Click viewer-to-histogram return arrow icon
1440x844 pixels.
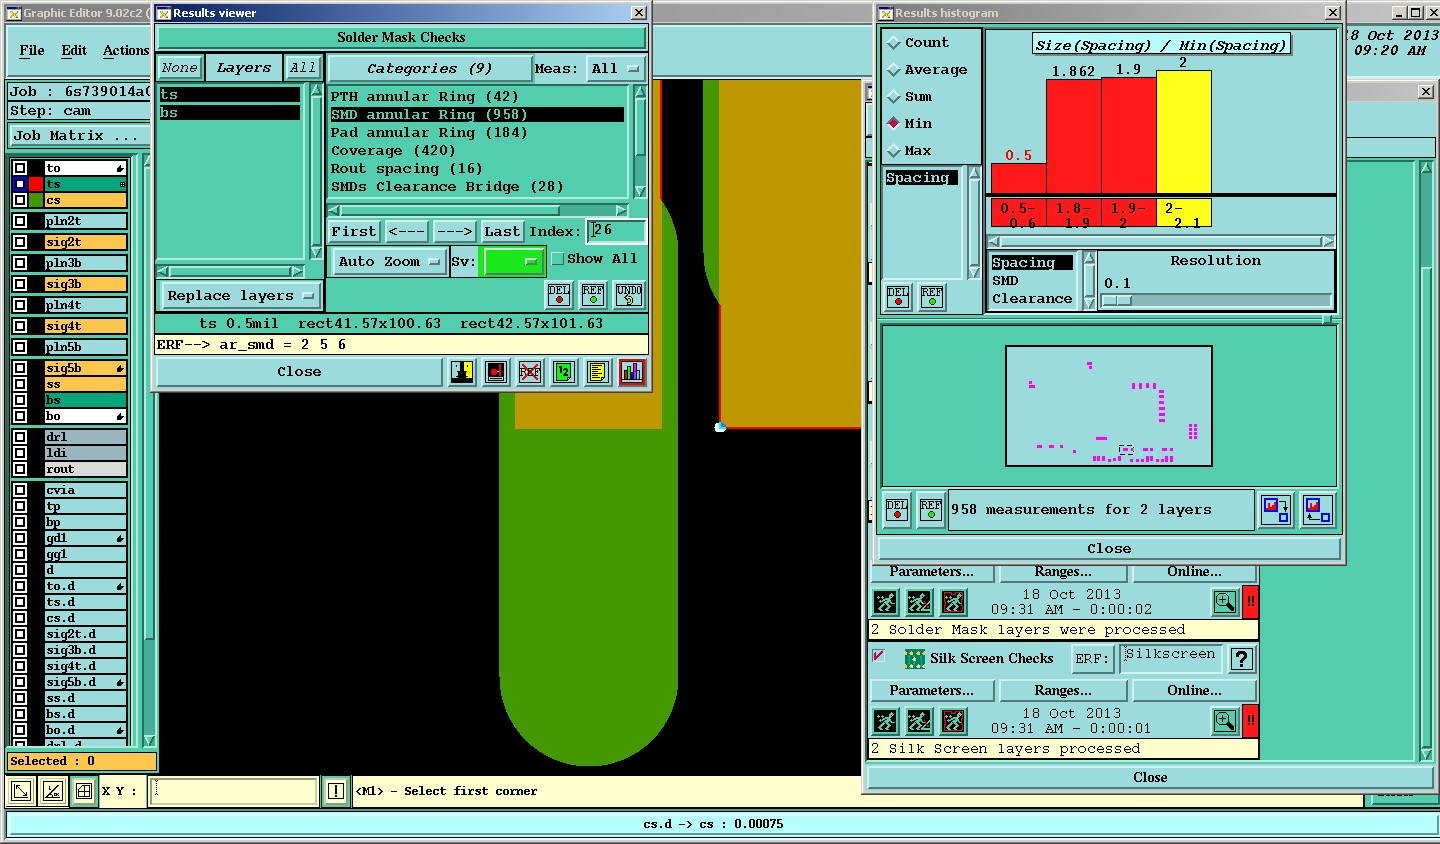click(x=1317, y=510)
